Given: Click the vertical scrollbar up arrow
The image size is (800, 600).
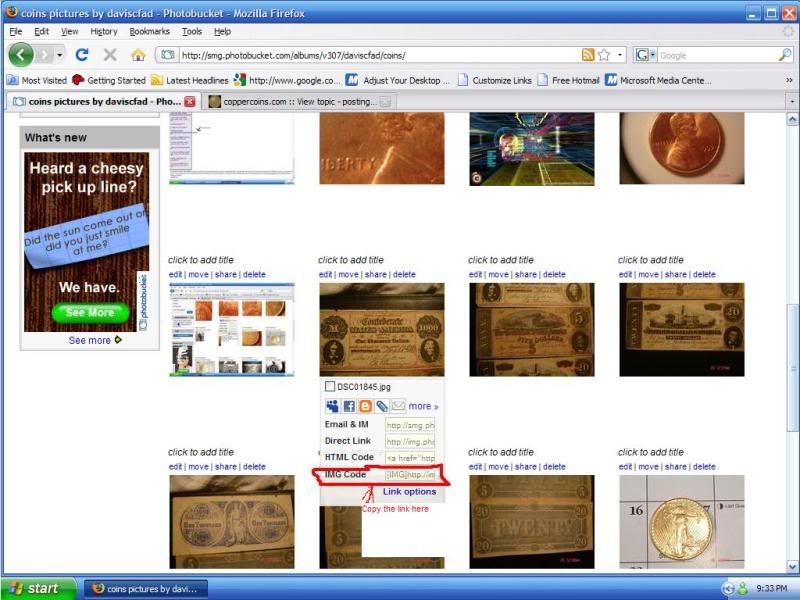Looking at the screenshot, I should (792, 119).
